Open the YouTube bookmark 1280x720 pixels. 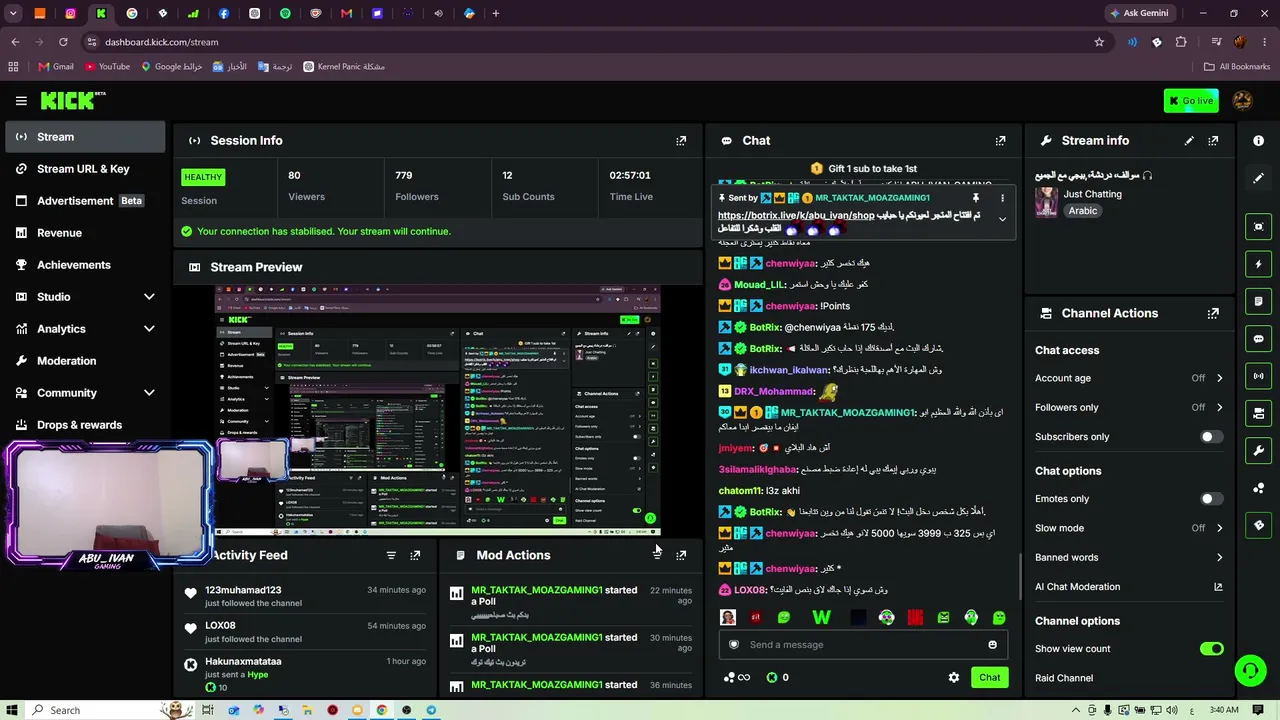click(107, 67)
